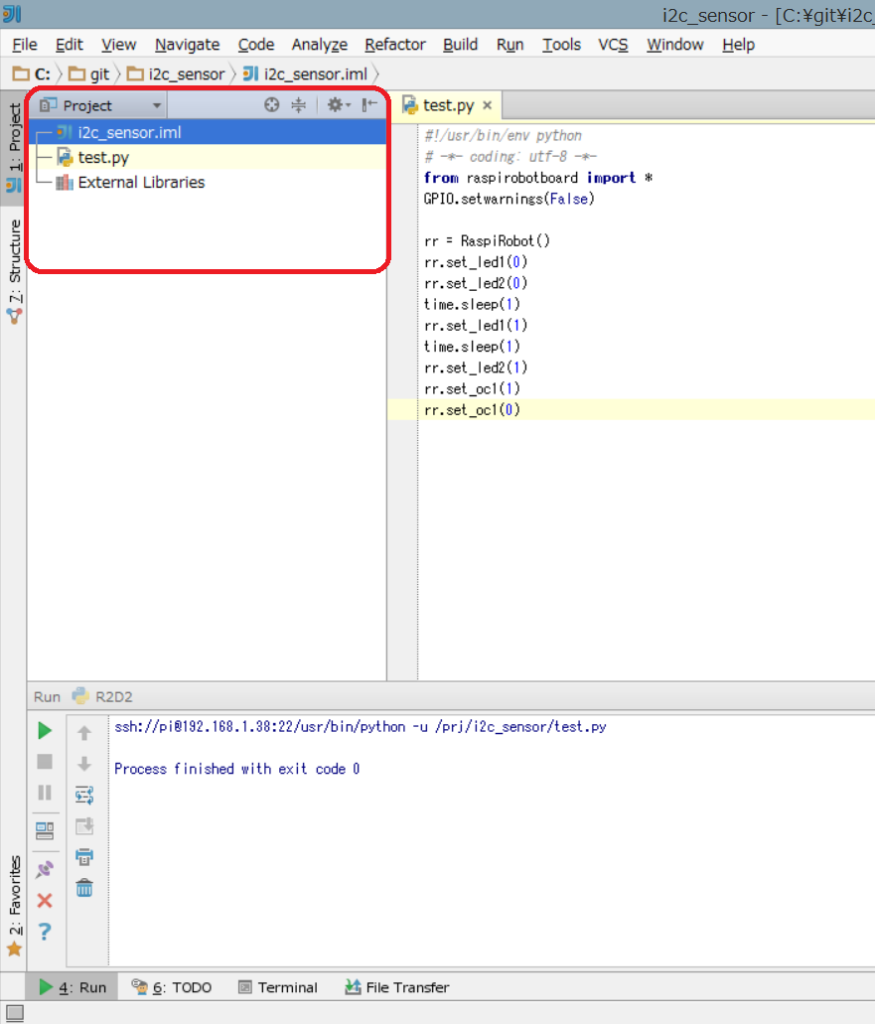Print console output via printer icon
This screenshot has height=1024, width=875.
pos(85,856)
